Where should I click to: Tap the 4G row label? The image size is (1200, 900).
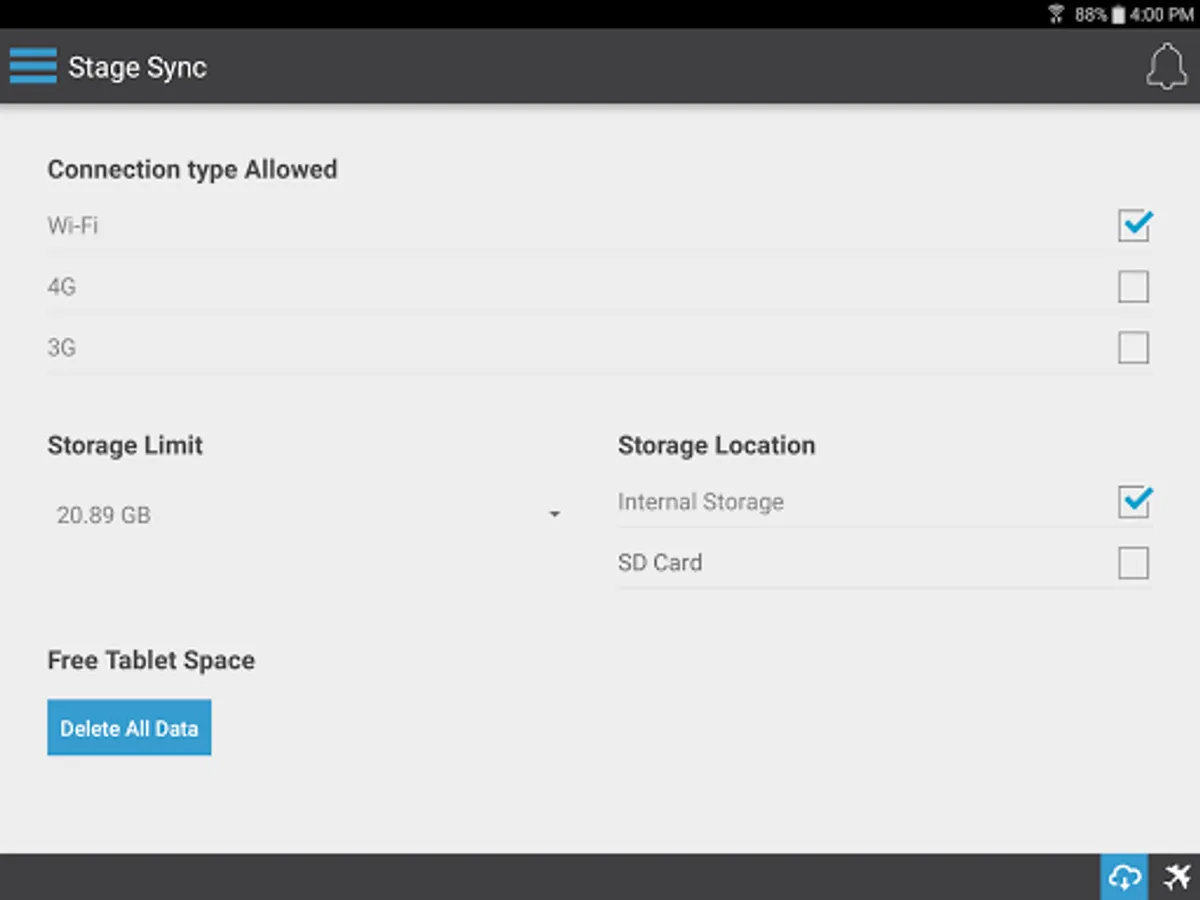62,287
